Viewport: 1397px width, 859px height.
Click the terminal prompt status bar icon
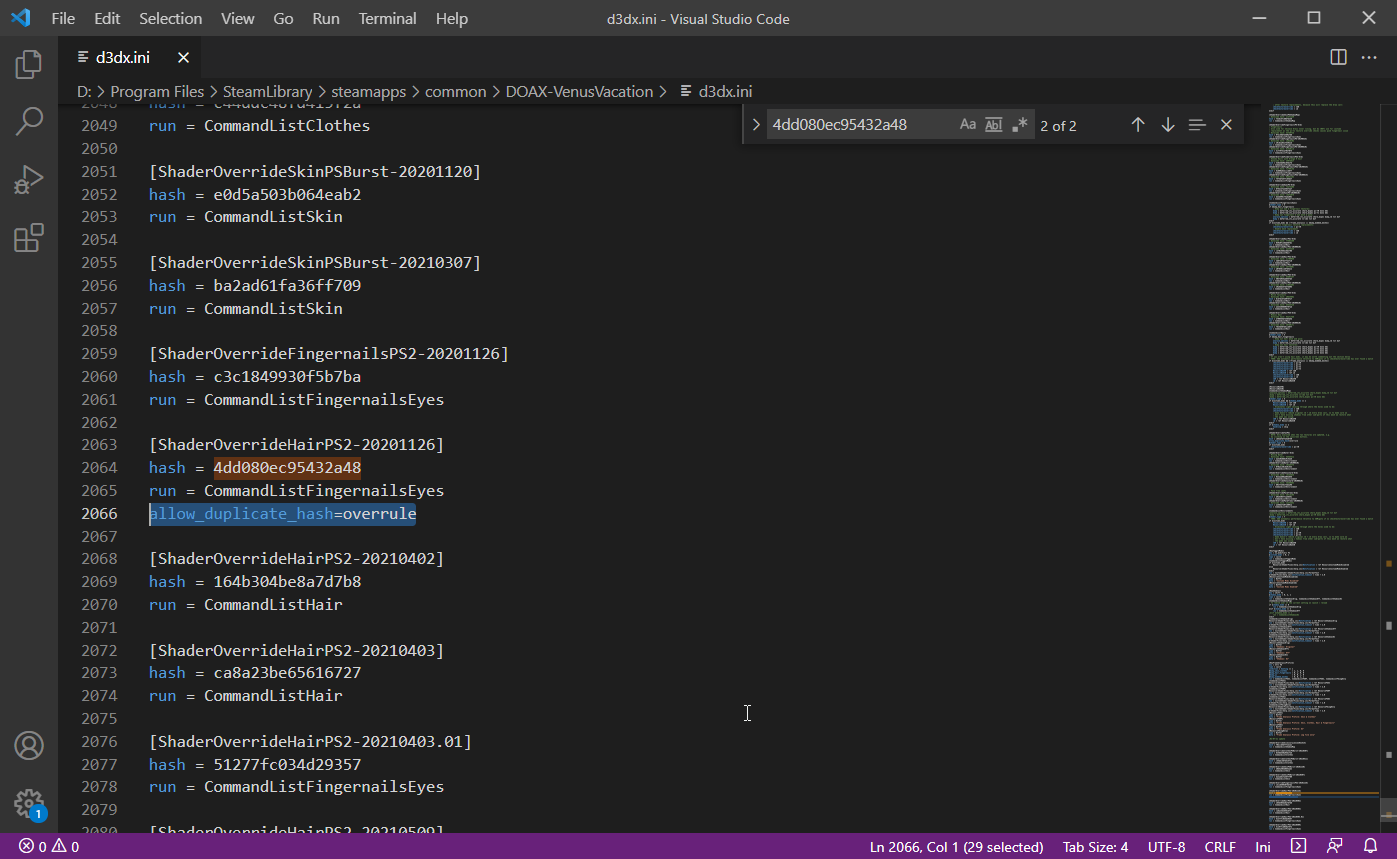click(1298, 847)
